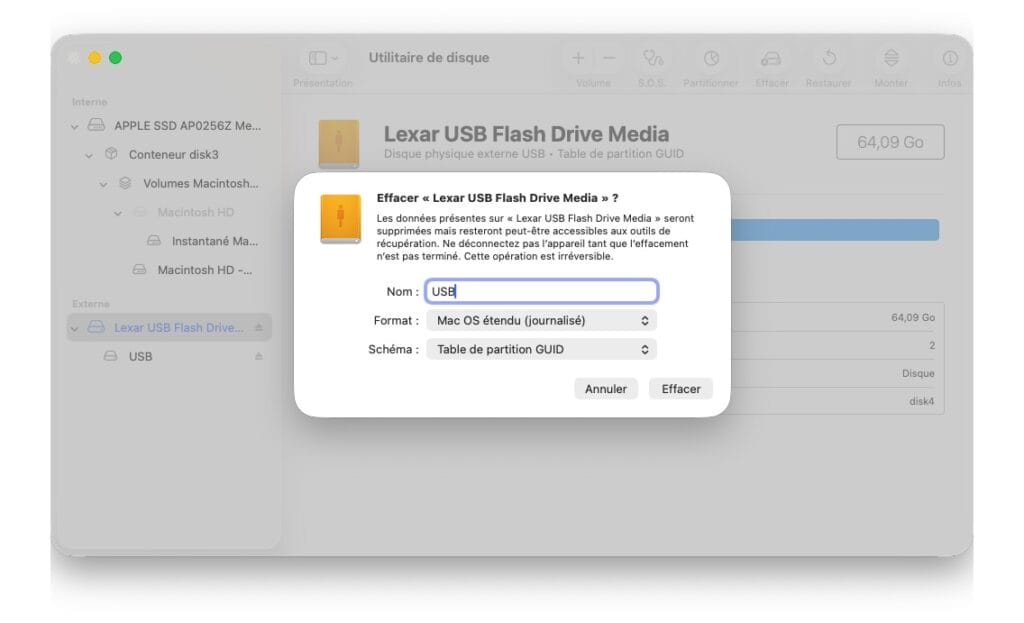Click the Lexar USB Flash Drive Media heading
1024x623 pixels.
coord(526,134)
